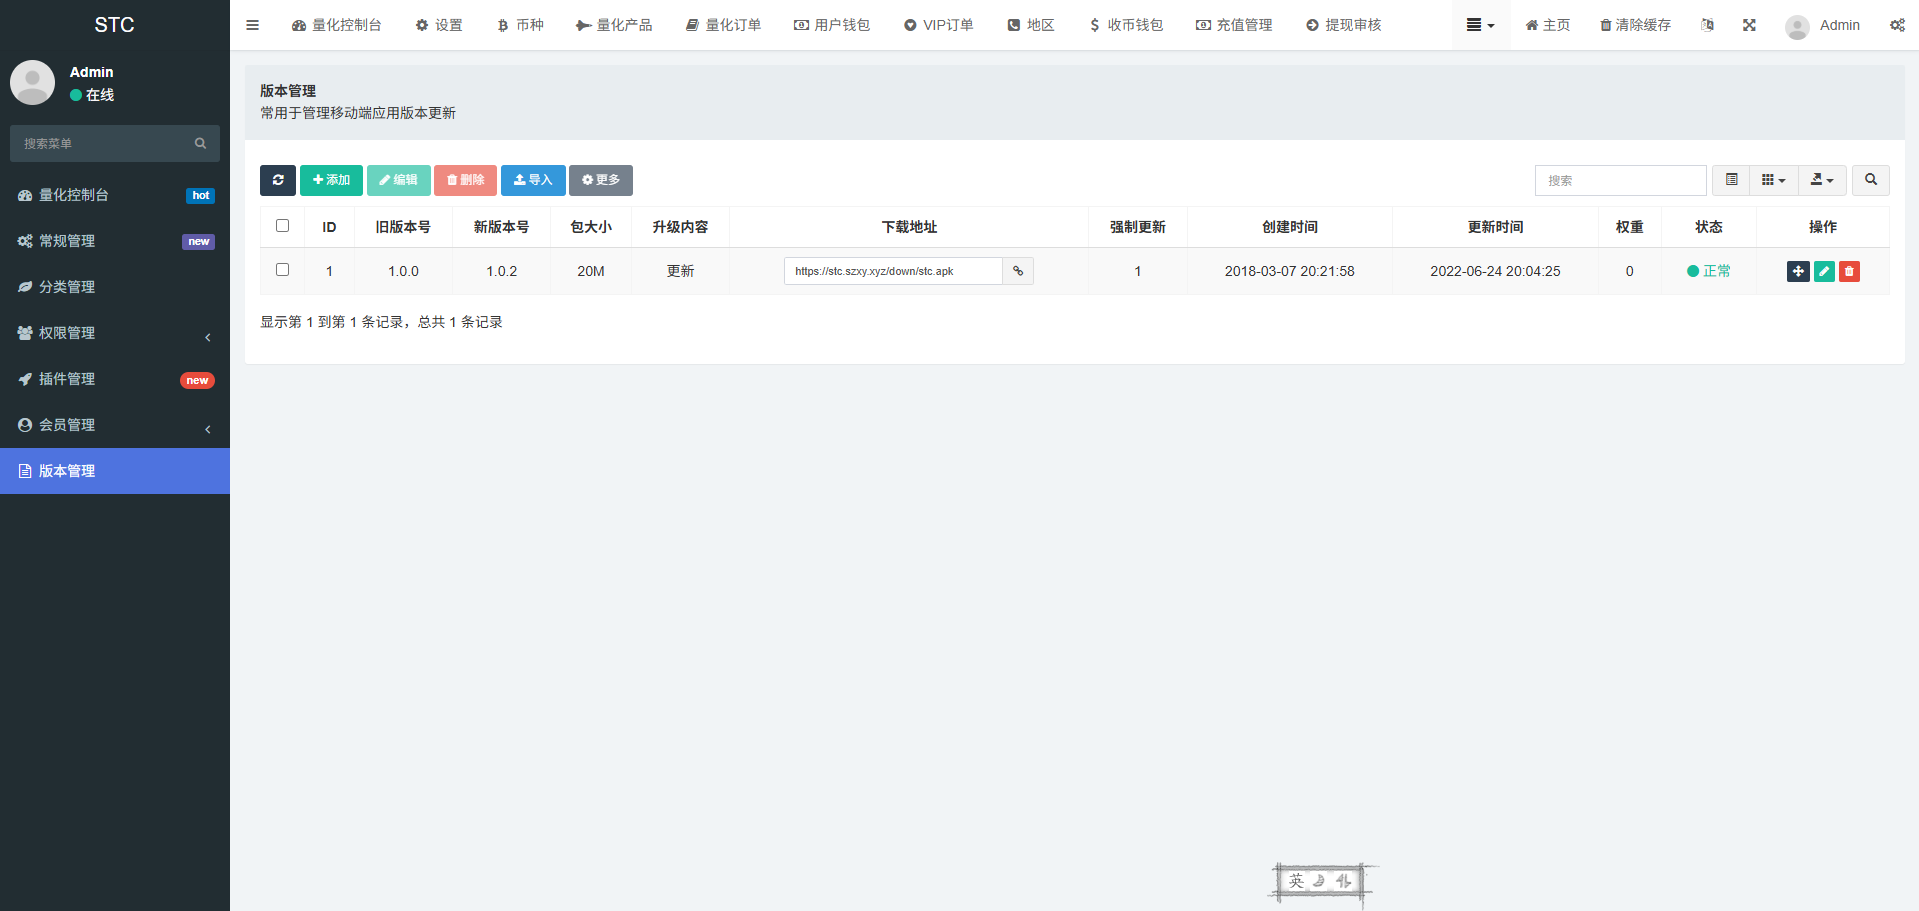Click the table search input field
This screenshot has height=911, width=1919.
(1620, 180)
